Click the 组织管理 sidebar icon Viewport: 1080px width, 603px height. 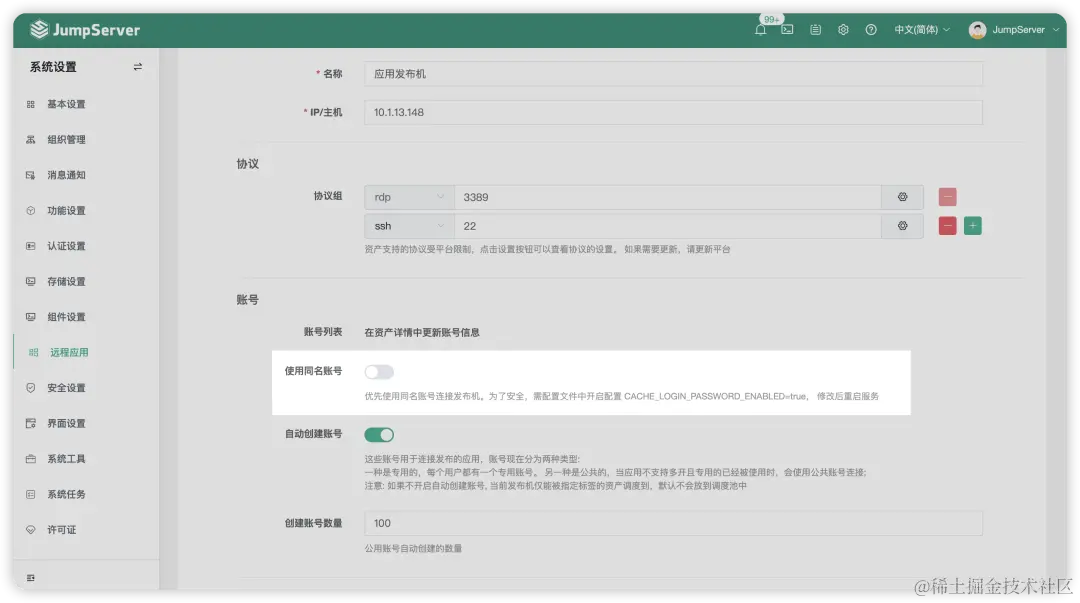pos(30,139)
